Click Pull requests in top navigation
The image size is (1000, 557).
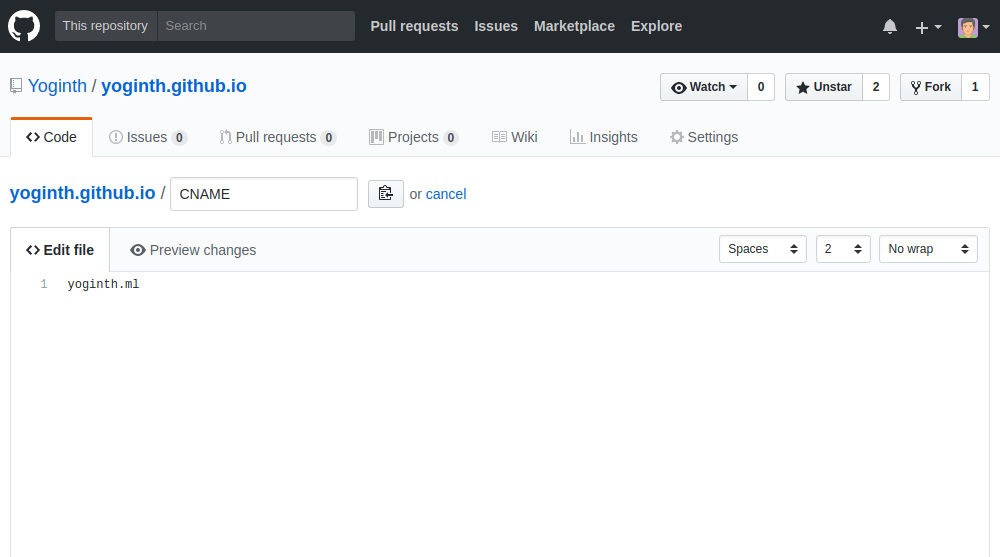(x=414, y=26)
